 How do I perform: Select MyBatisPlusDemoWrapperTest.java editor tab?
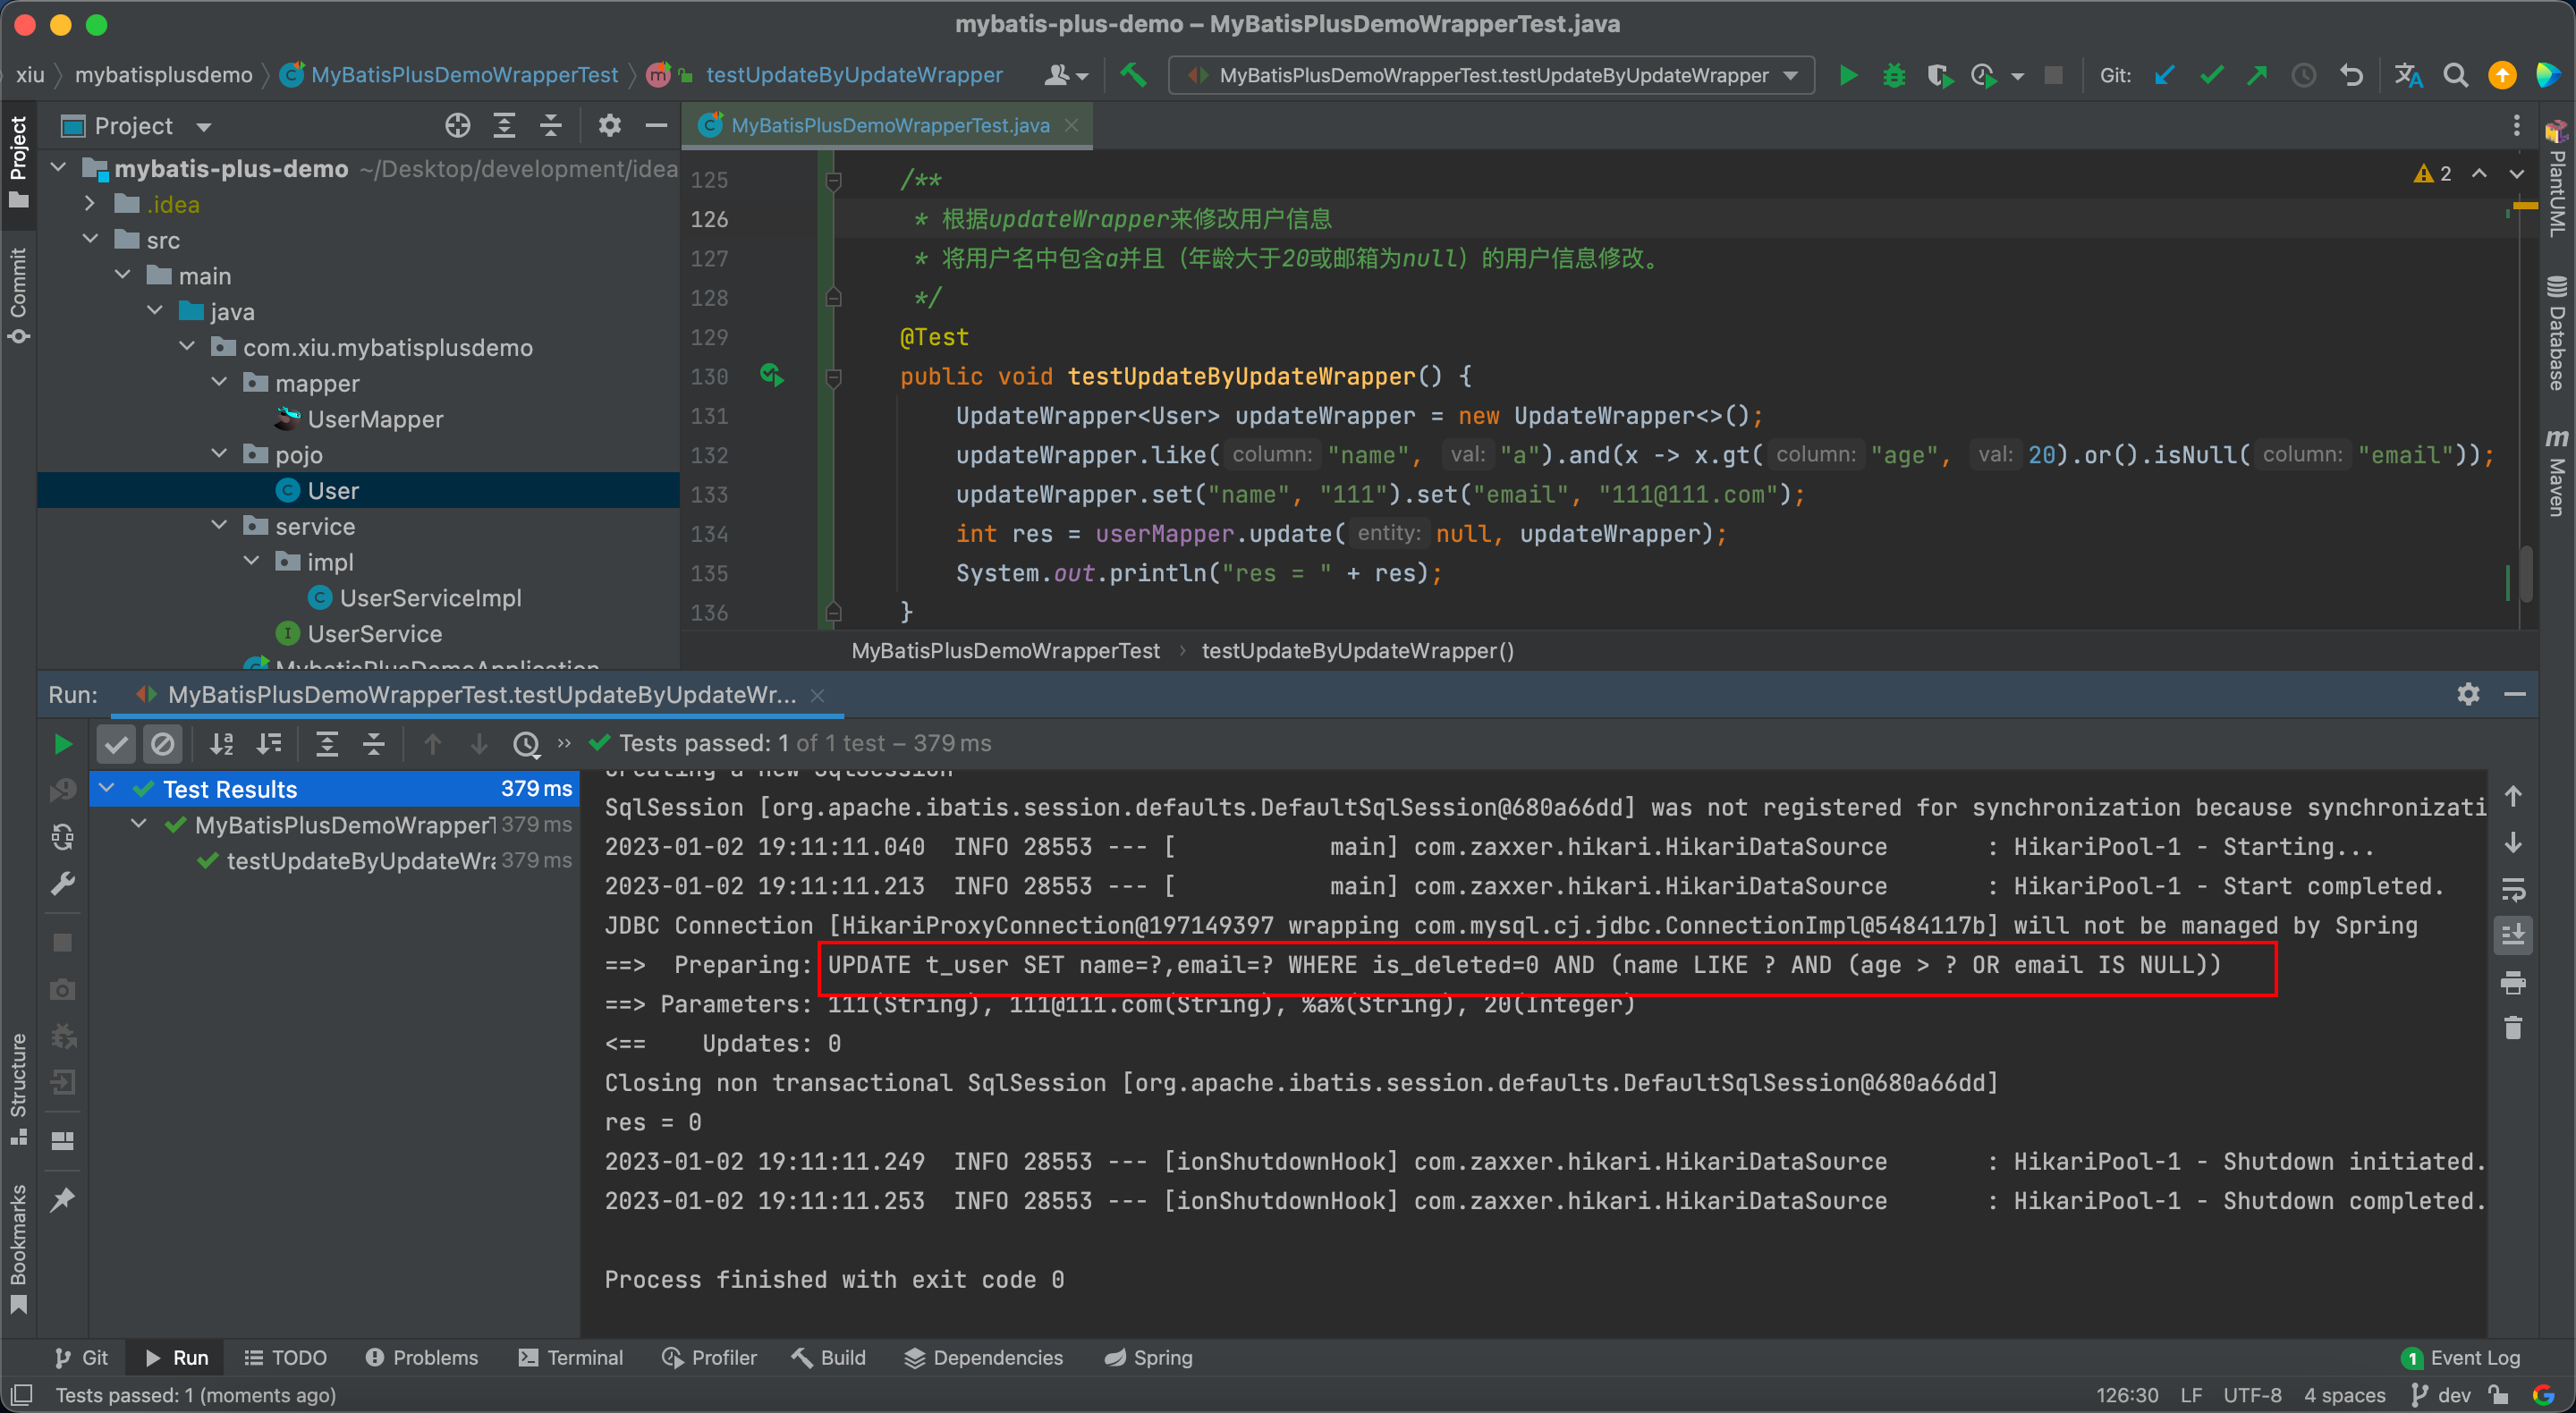tap(887, 125)
